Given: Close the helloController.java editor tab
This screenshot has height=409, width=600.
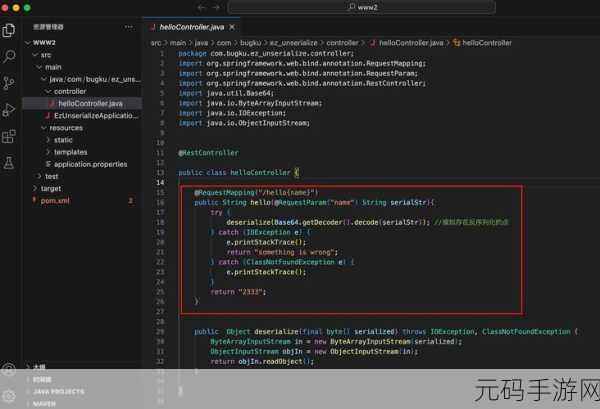Looking at the screenshot, I should click(x=232, y=27).
